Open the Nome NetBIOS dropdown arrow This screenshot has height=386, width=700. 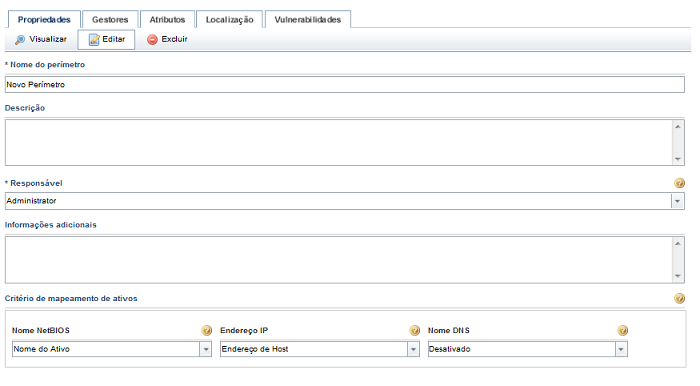(x=205, y=349)
